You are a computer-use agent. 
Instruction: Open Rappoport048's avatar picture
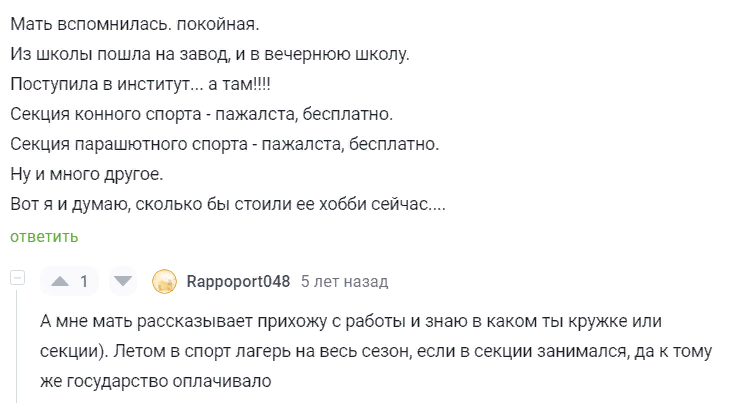[x=165, y=282]
